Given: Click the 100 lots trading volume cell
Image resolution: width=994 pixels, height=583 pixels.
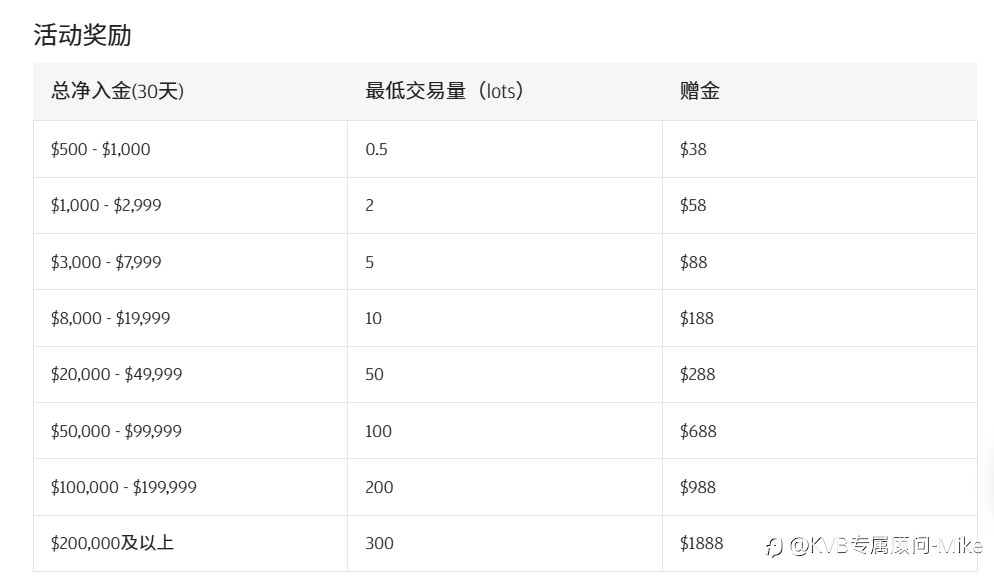Looking at the screenshot, I should [x=505, y=431].
